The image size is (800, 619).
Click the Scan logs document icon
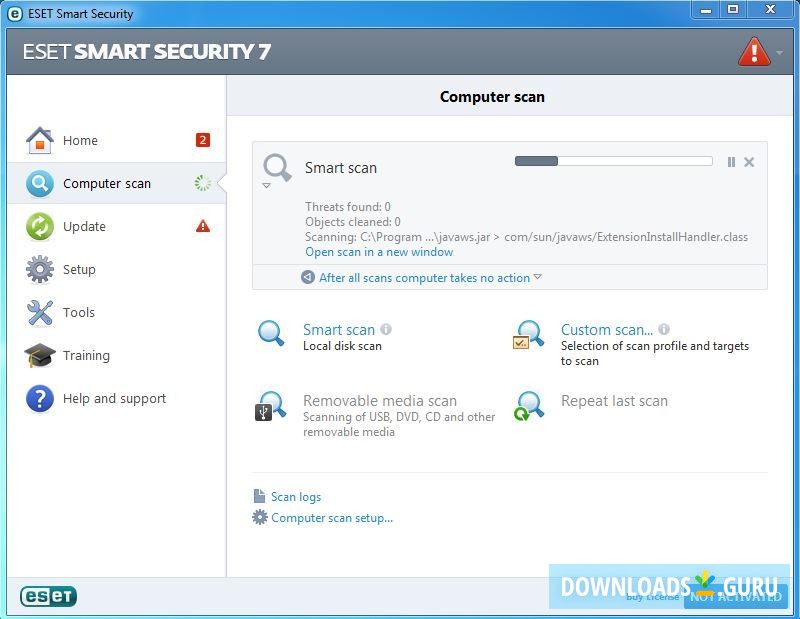pos(259,496)
